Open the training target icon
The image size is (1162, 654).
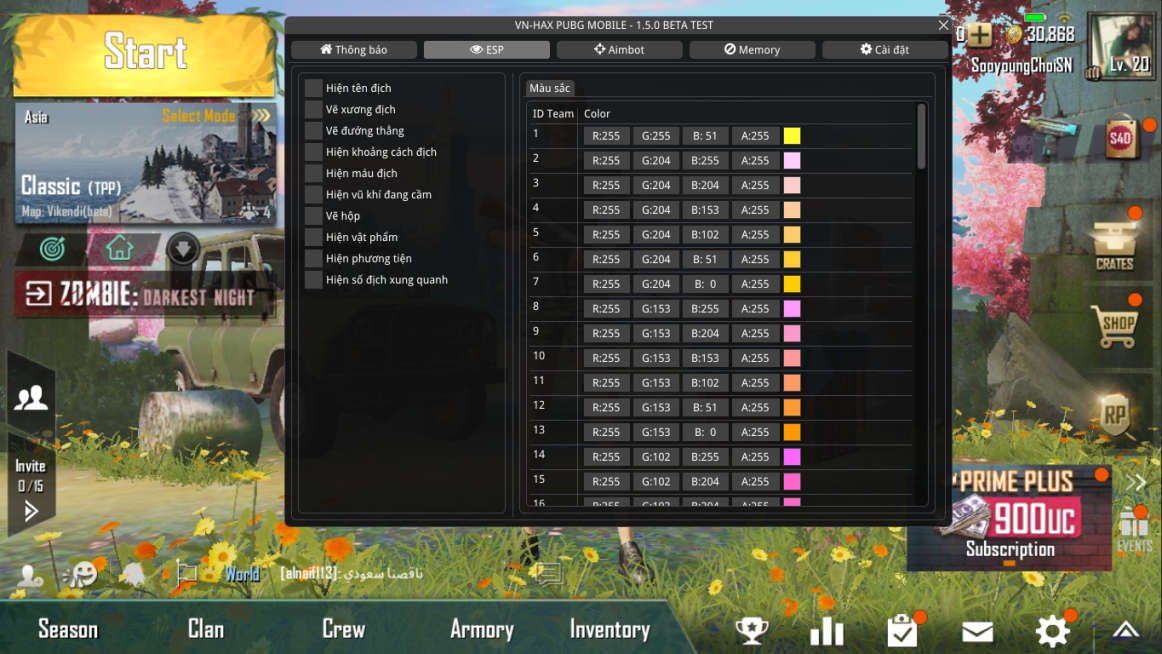(x=52, y=249)
